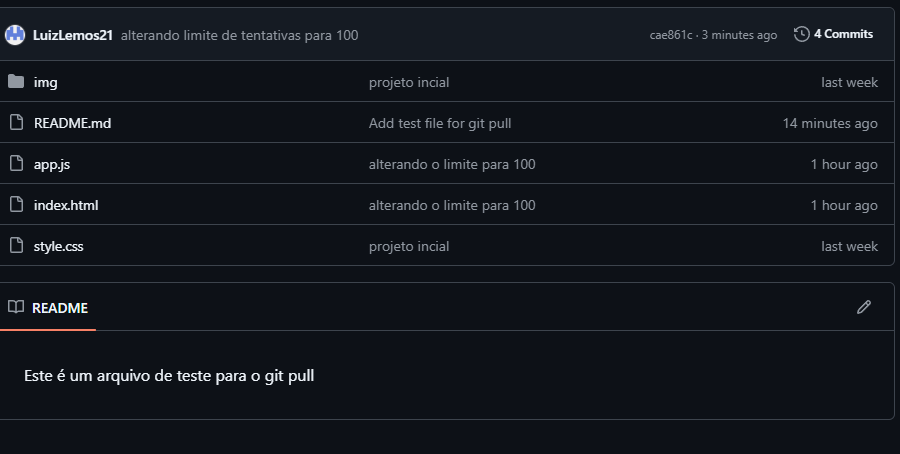Click the img folder icon

pyautogui.click(x=15, y=82)
